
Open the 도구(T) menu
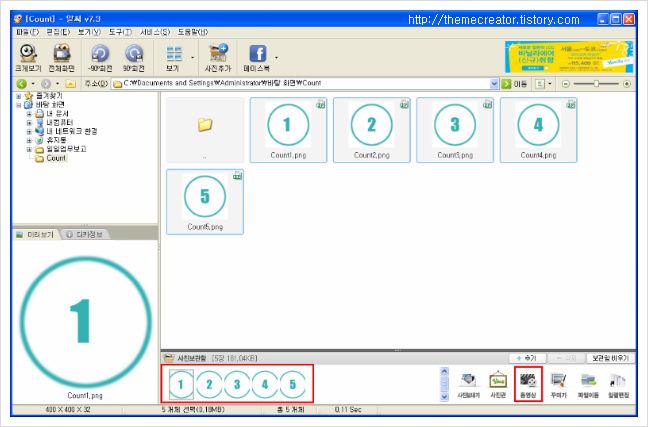click(120, 32)
